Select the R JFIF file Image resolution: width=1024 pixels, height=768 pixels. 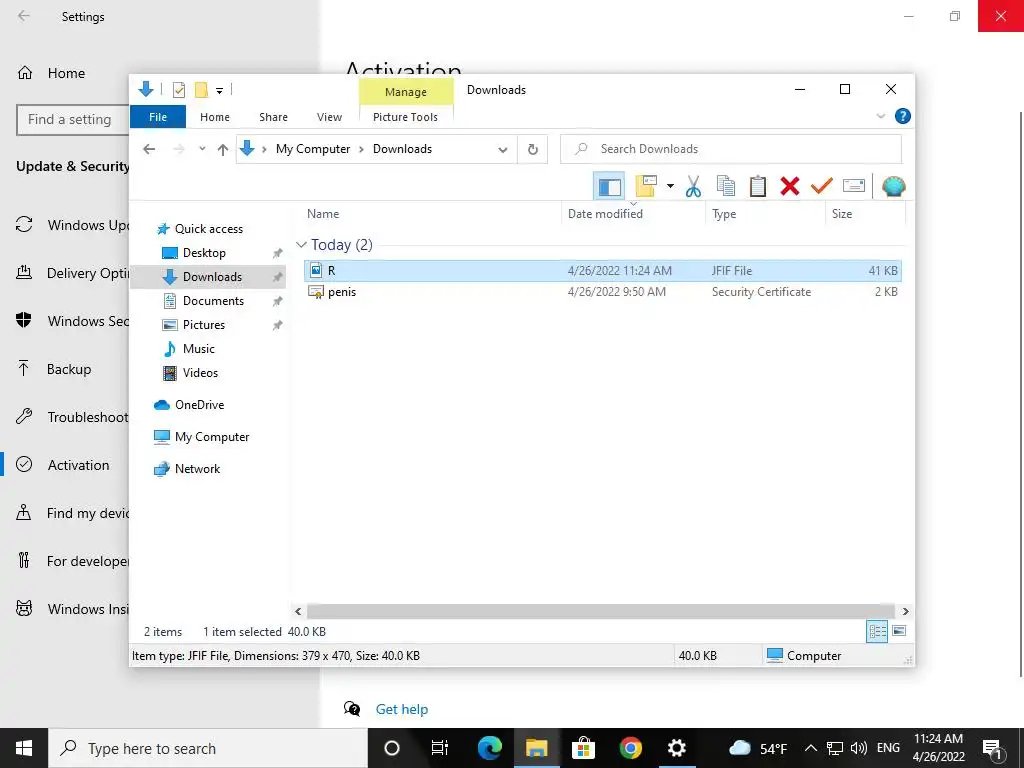click(602, 270)
